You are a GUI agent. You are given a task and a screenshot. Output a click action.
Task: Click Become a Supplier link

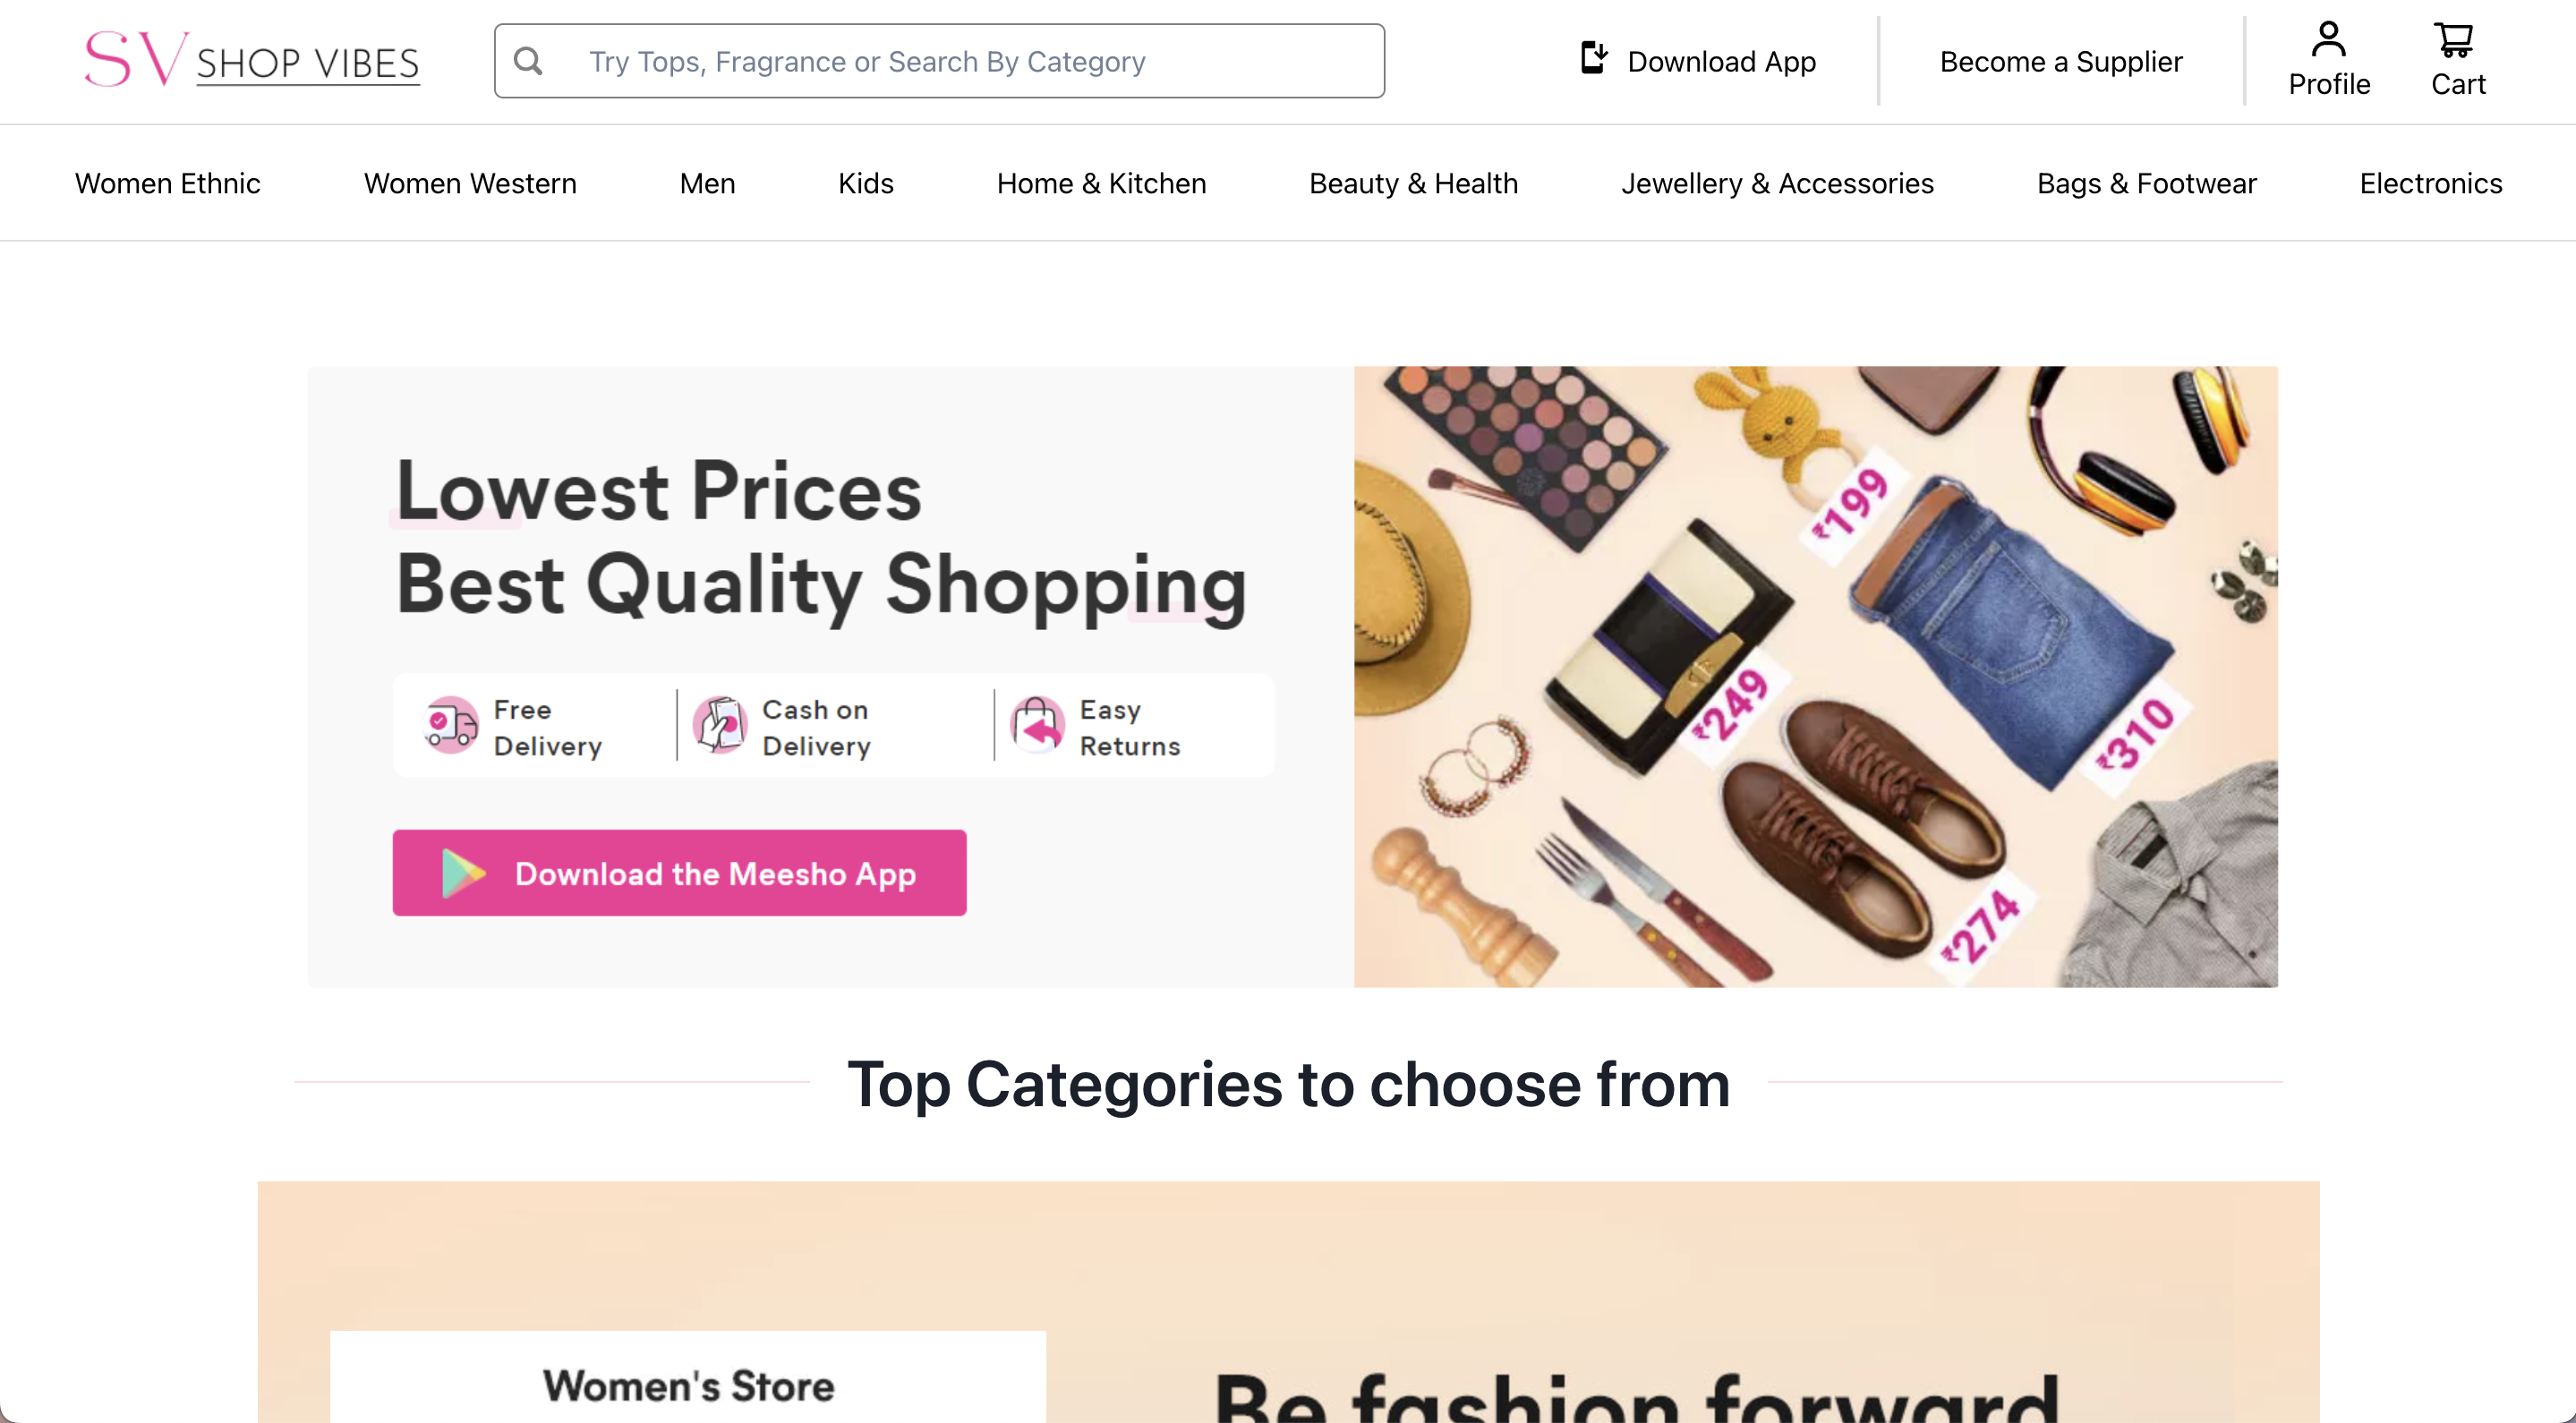coord(2060,61)
